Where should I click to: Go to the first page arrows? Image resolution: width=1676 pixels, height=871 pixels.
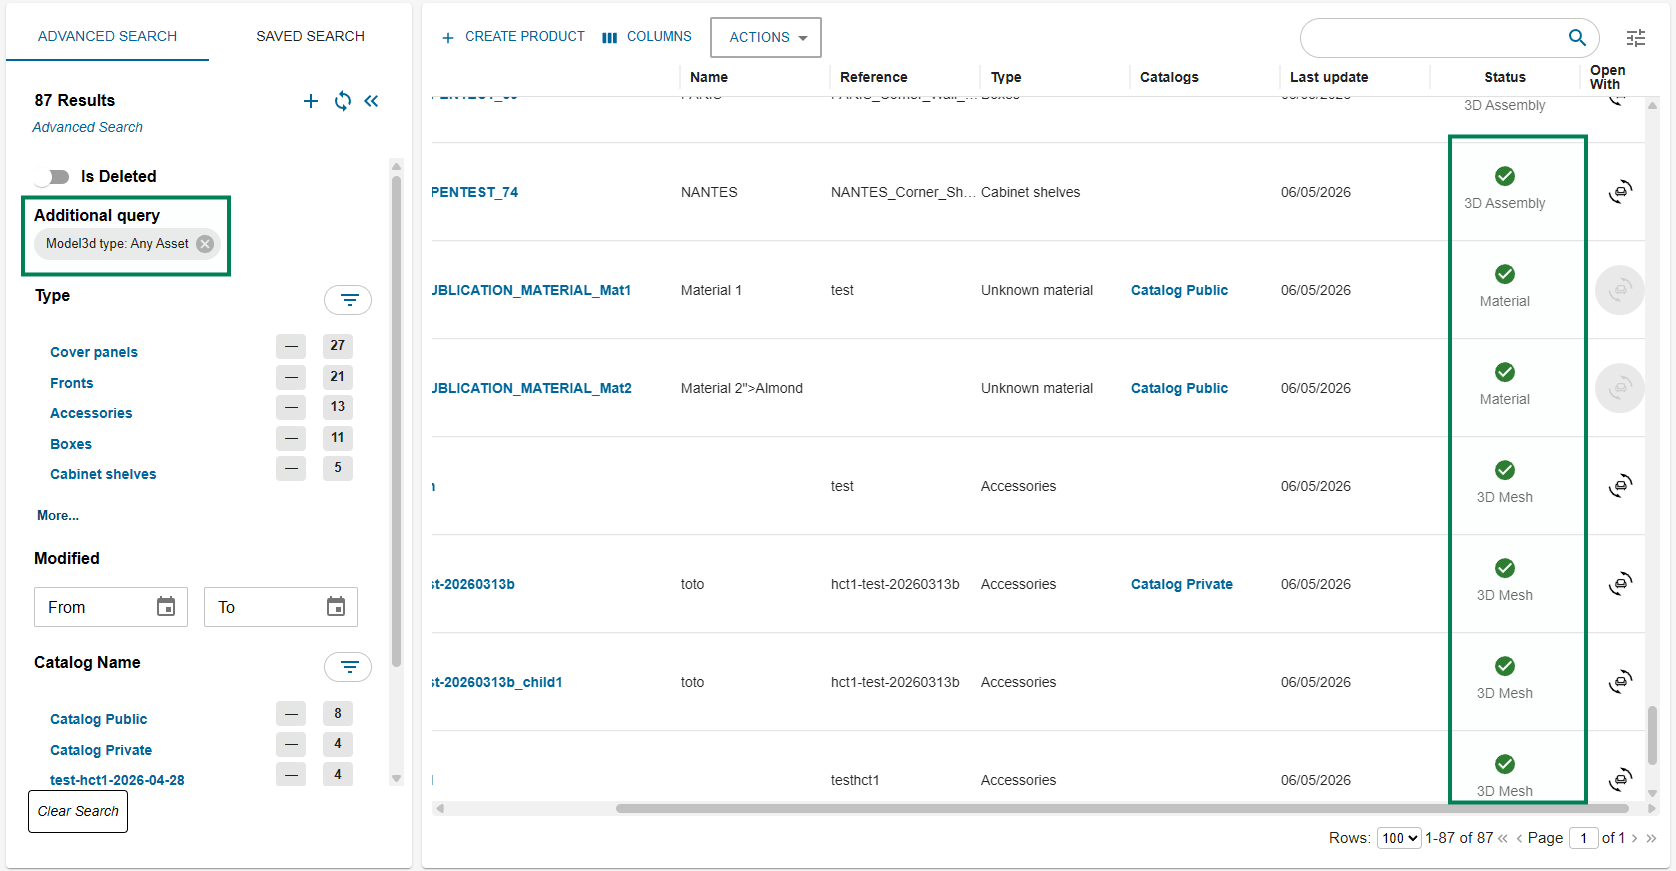pyautogui.click(x=1502, y=838)
